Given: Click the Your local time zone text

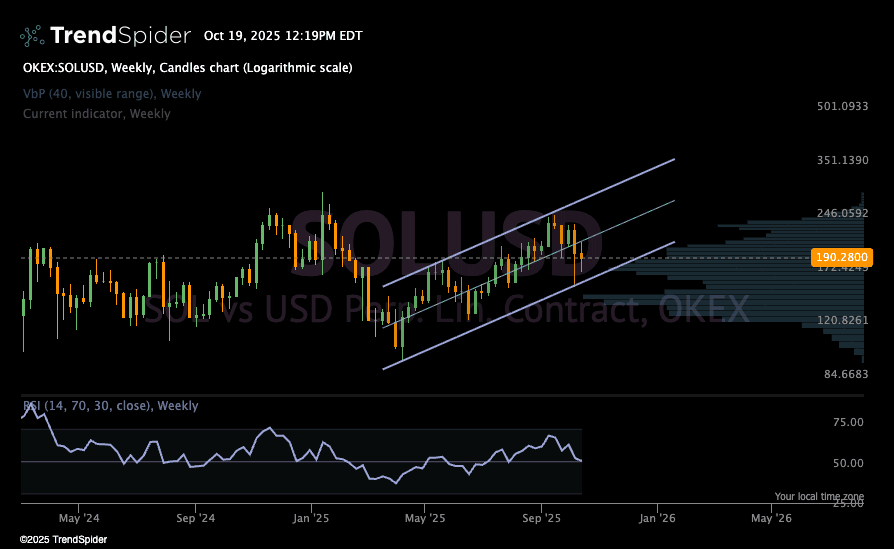Looking at the screenshot, I should 819,496.
